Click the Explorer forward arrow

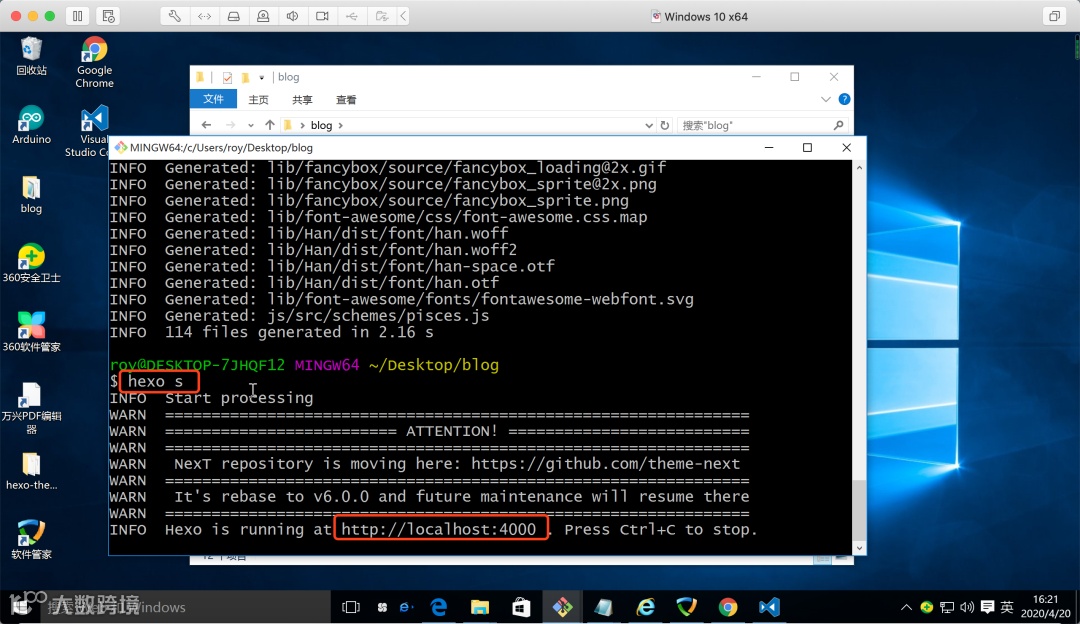[x=230, y=125]
